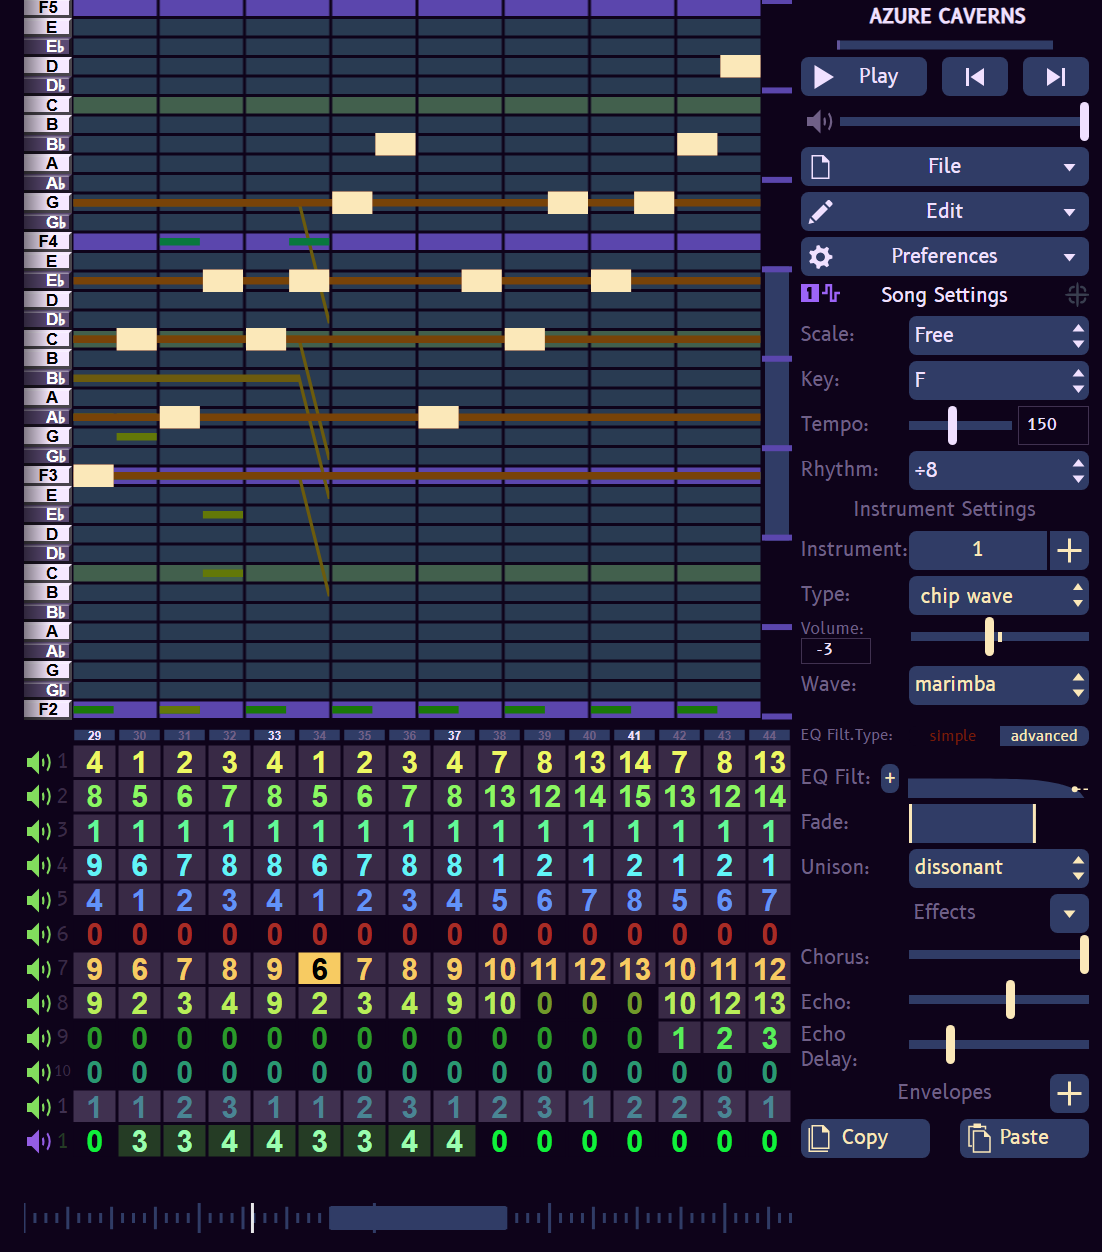Open the Type dropdown showing chip wave

(x=998, y=596)
